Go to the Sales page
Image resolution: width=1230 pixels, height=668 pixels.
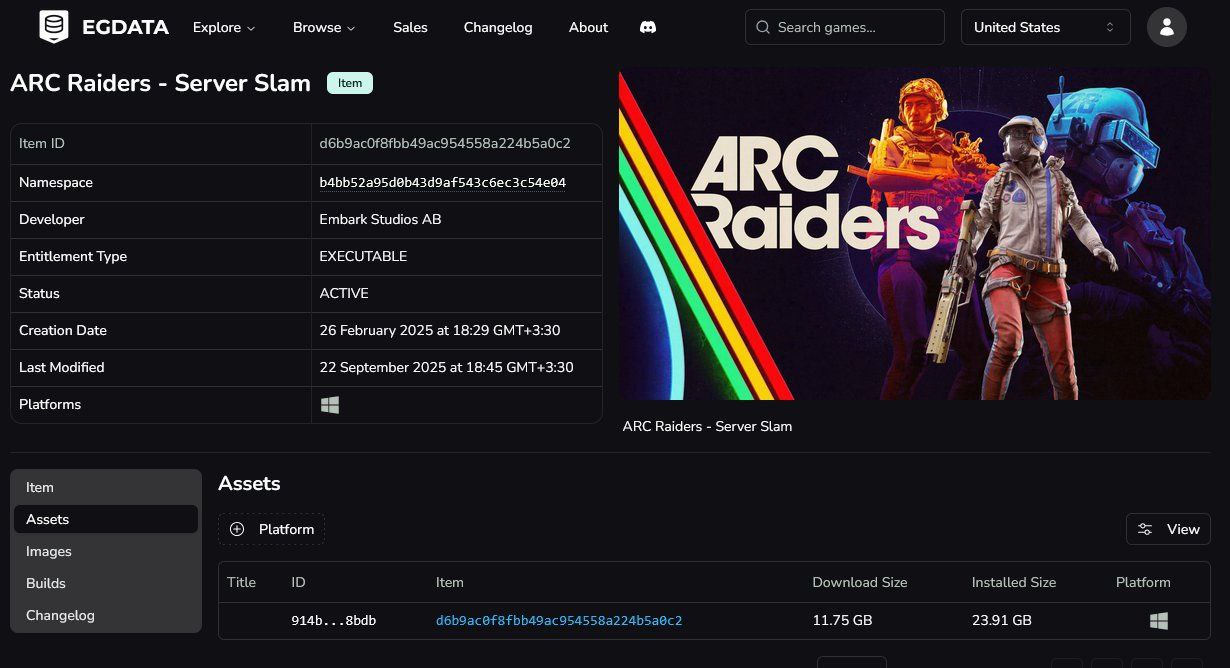point(410,27)
